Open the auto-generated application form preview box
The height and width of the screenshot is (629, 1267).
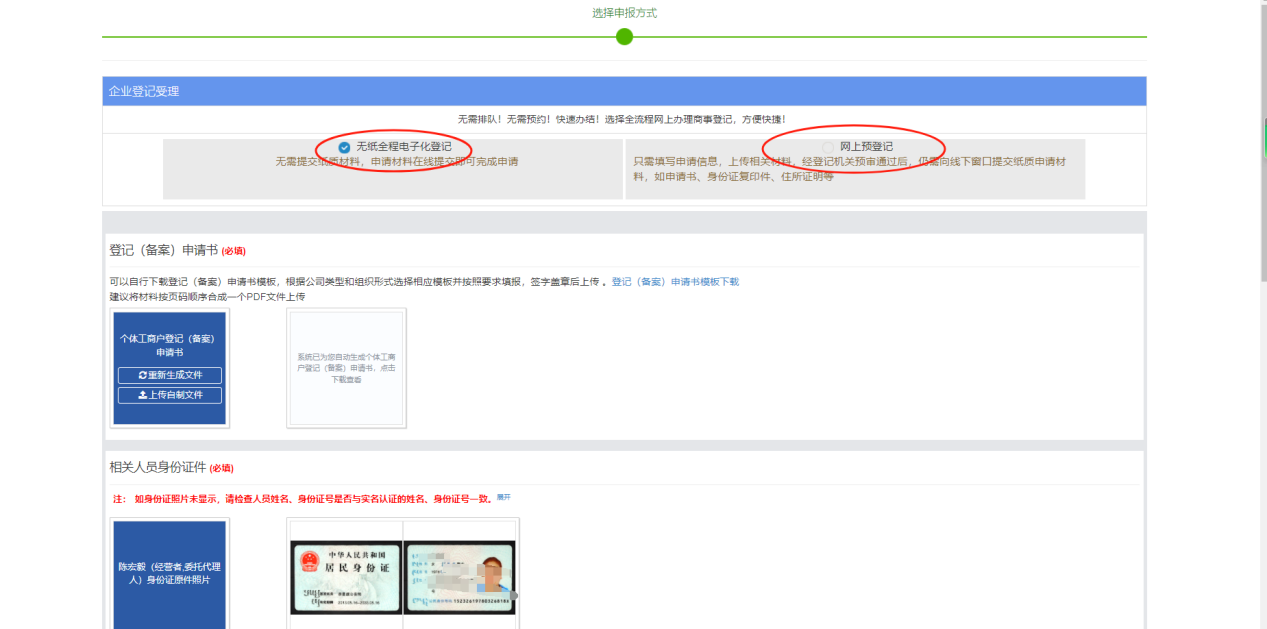click(x=346, y=368)
